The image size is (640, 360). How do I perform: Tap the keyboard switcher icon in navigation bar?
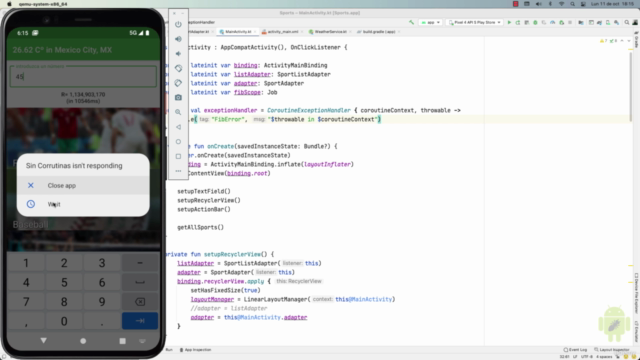(142, 341)
